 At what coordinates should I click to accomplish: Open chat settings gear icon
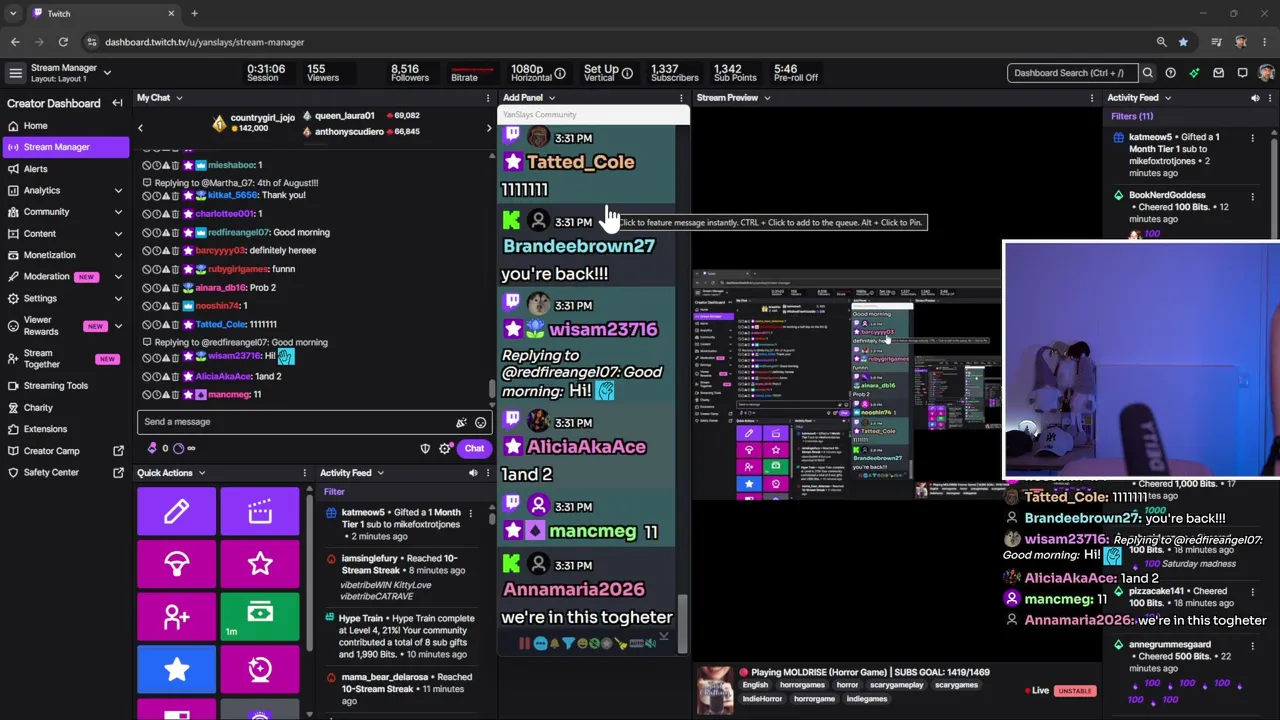pyautogui.click(x=444, y=449)
